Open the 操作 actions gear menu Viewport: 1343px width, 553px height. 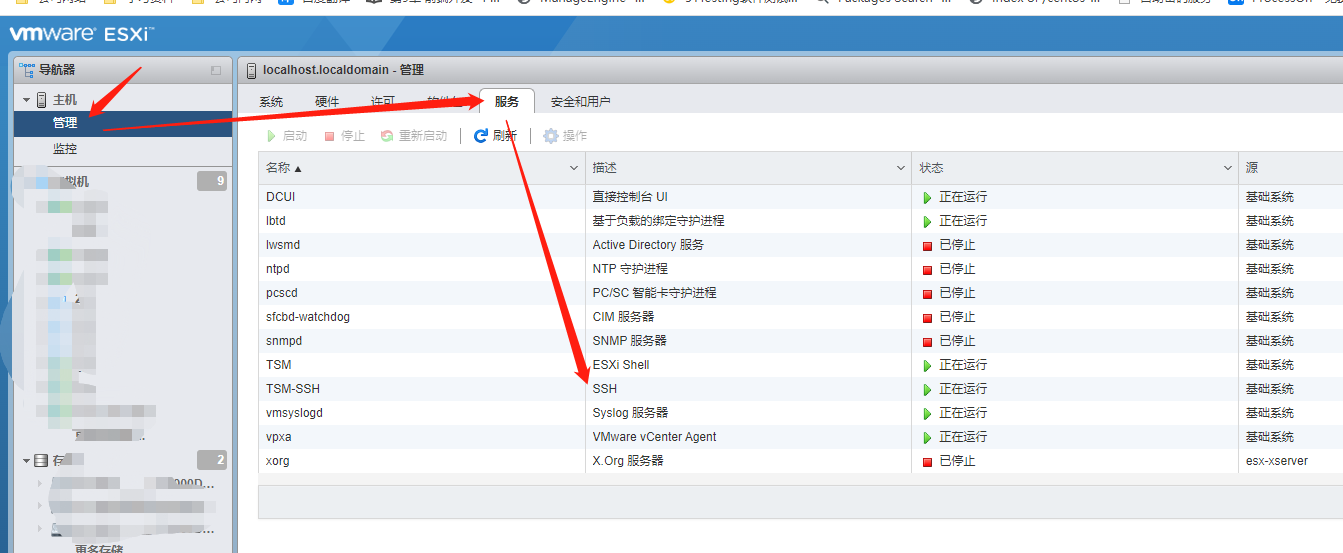pyautogui.click(x=565, y=136)
